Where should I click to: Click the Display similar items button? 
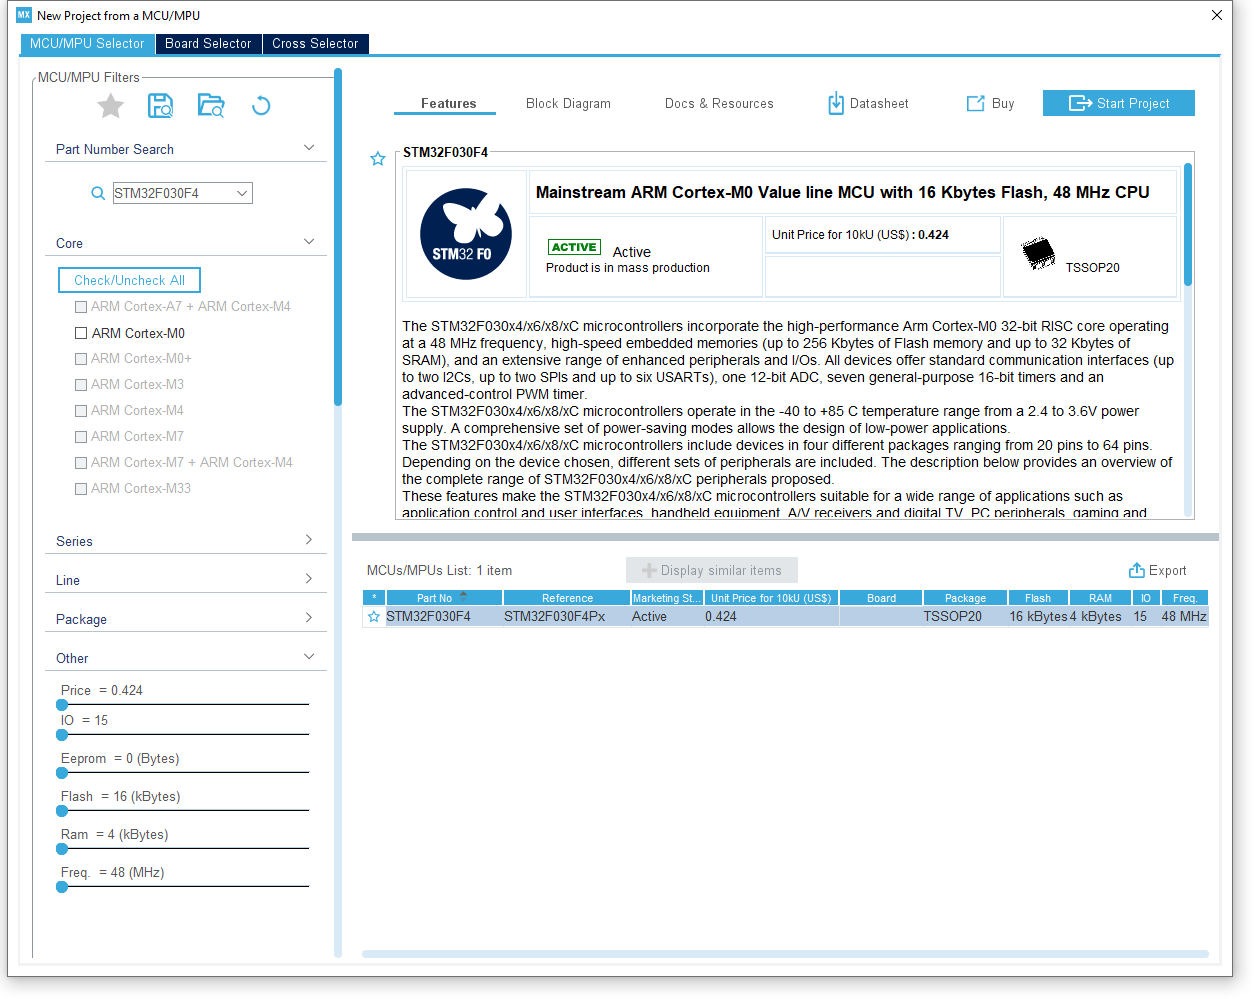click(712, 570)
